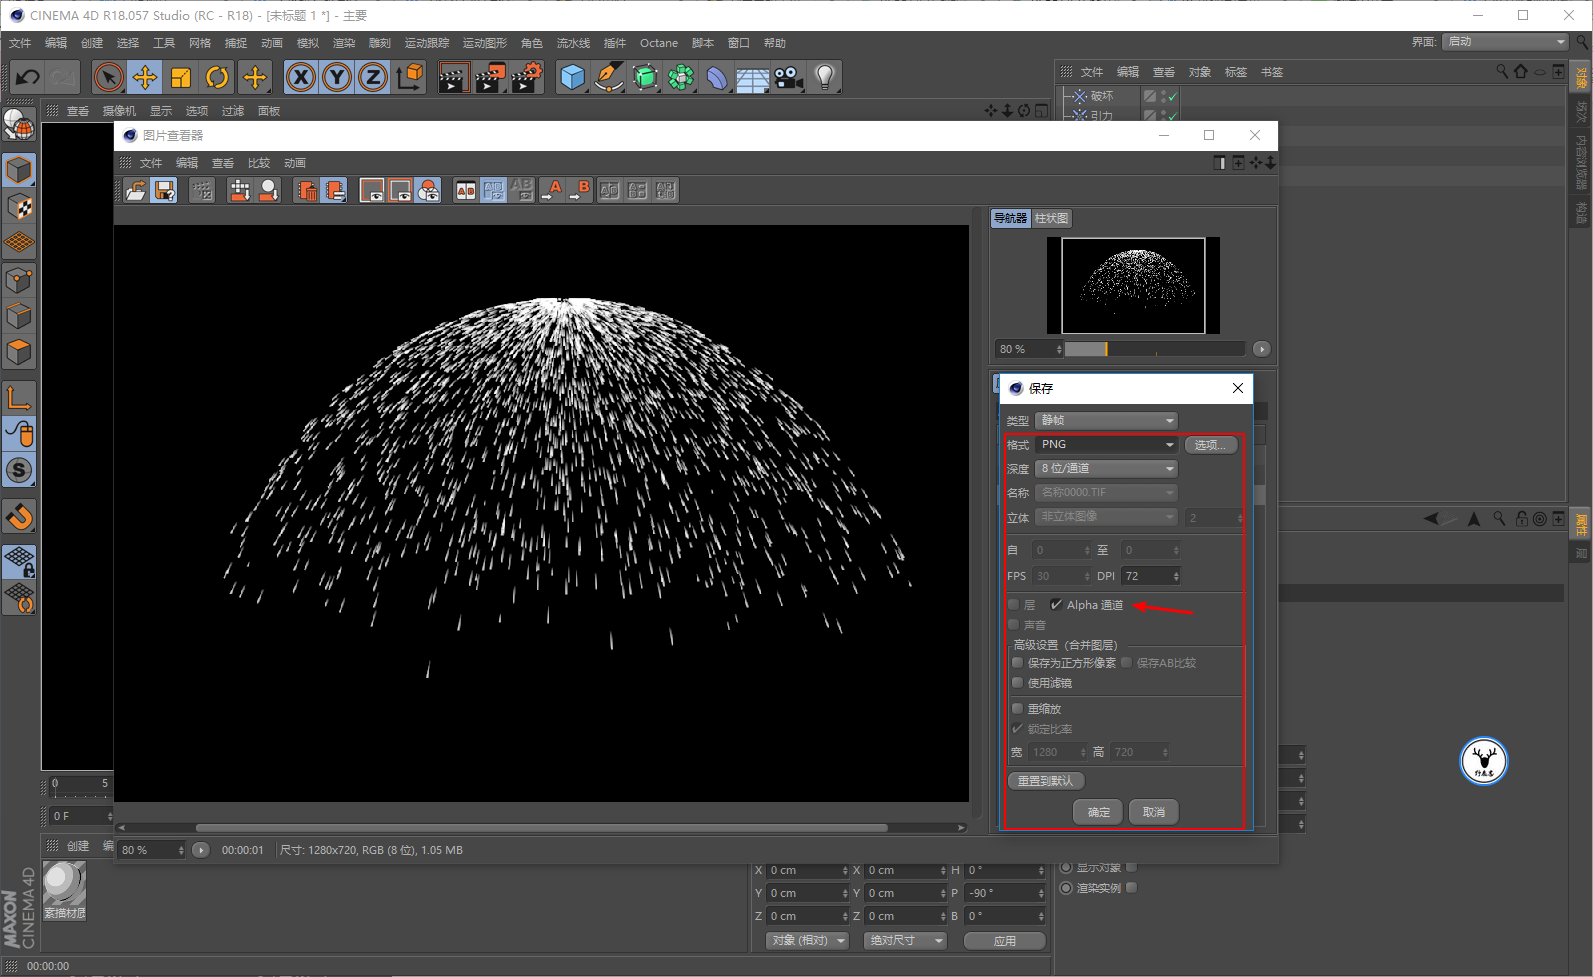Toggle the 保存为正方形像素 checkbox
1593x977 pixels.
coord(1018,663)
